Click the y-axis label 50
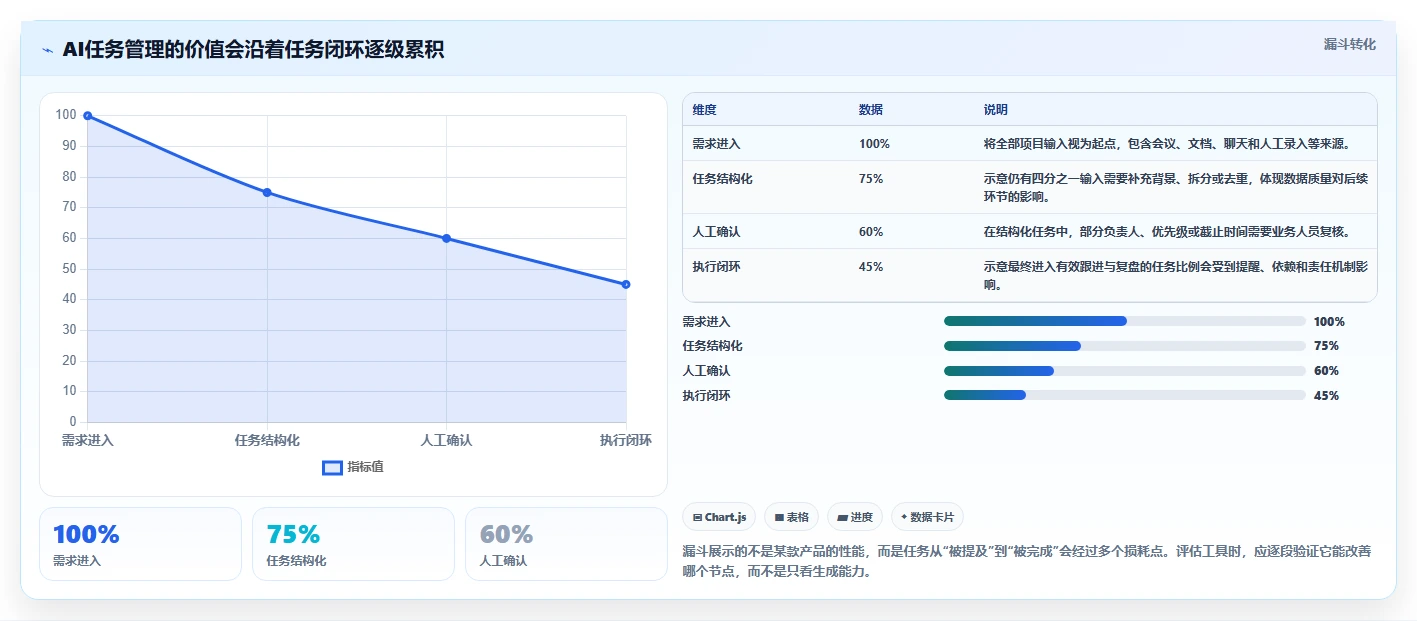This screenshot has width=1417, height=621. pyautogui.click(x=69, y=269)
